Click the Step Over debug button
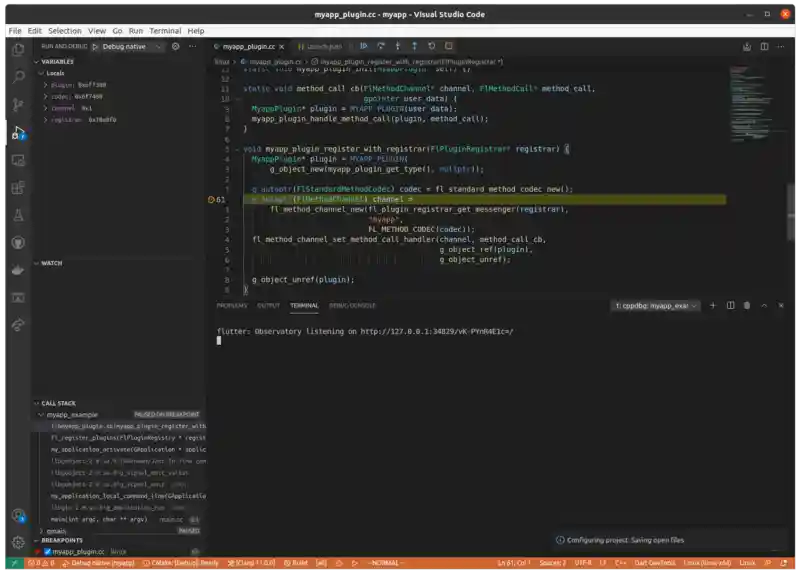The image size is (800, 574). click(x=381, y=46)
